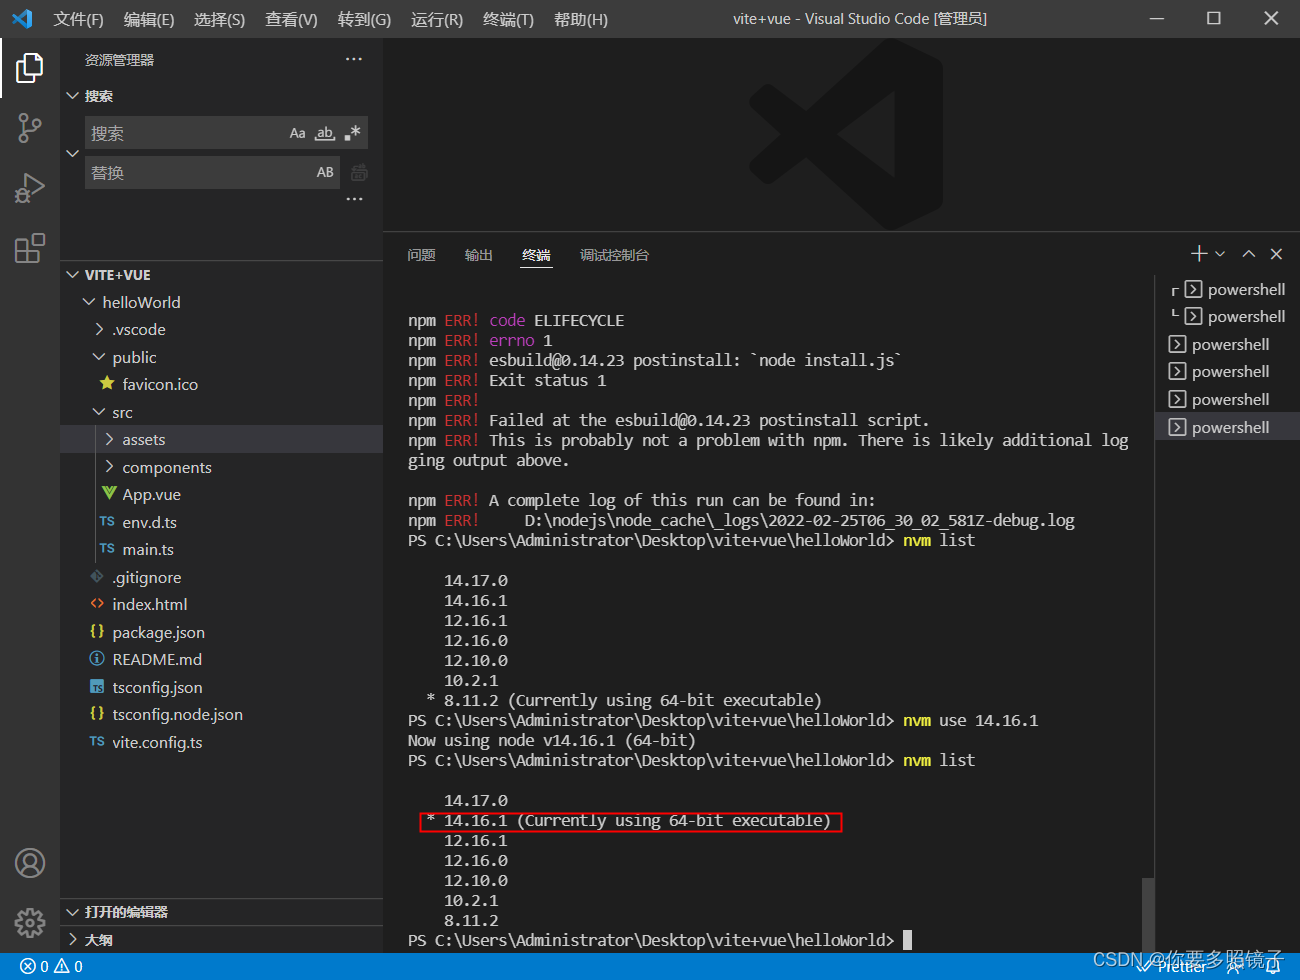
Task: Click the Prettier status bar item
Action: pos(1172,966)
